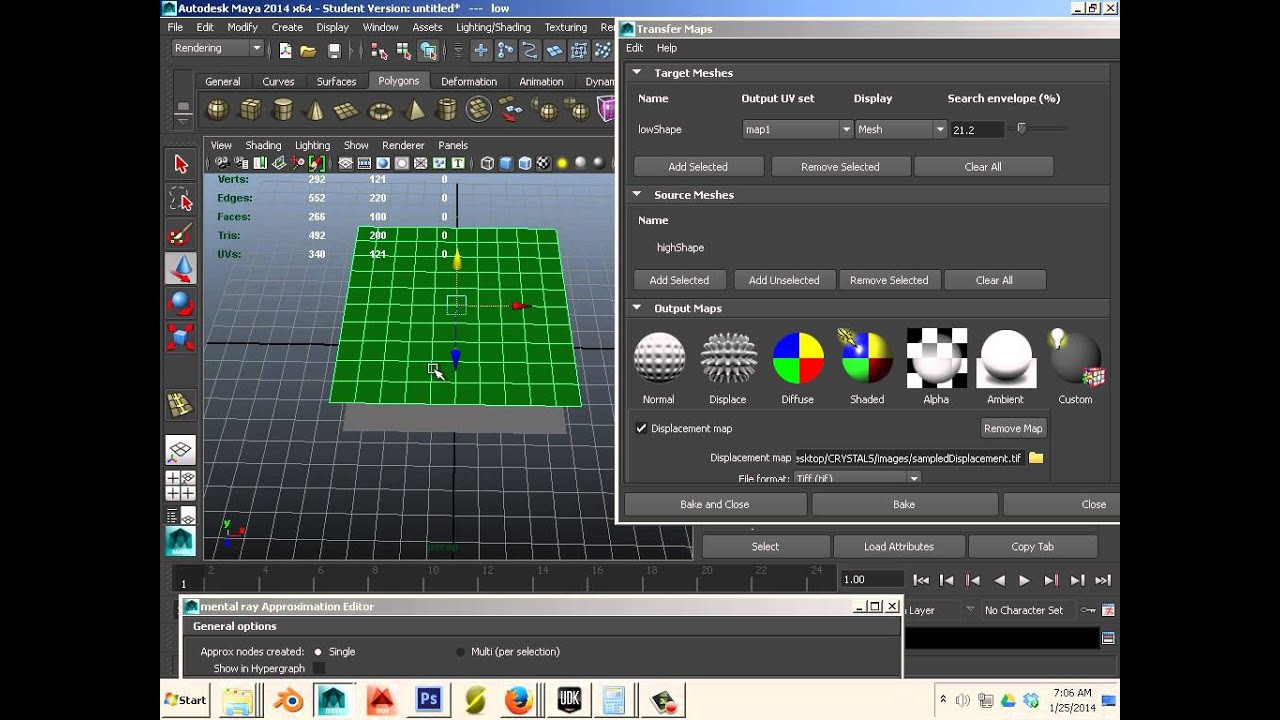
Task: Create a polygon cylinder from the shelf
Action: [283, 109]
